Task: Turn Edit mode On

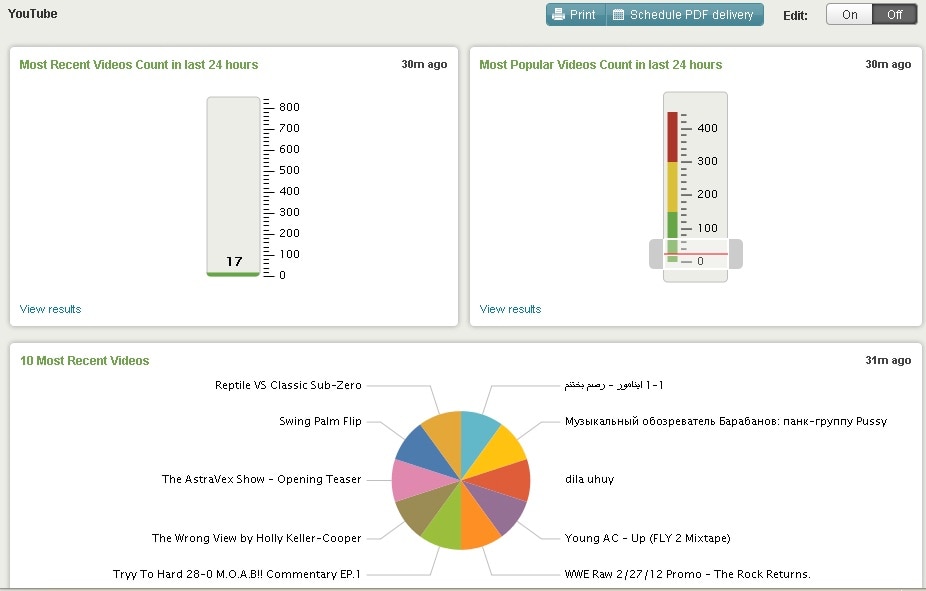Action: [x=849, y=15]
